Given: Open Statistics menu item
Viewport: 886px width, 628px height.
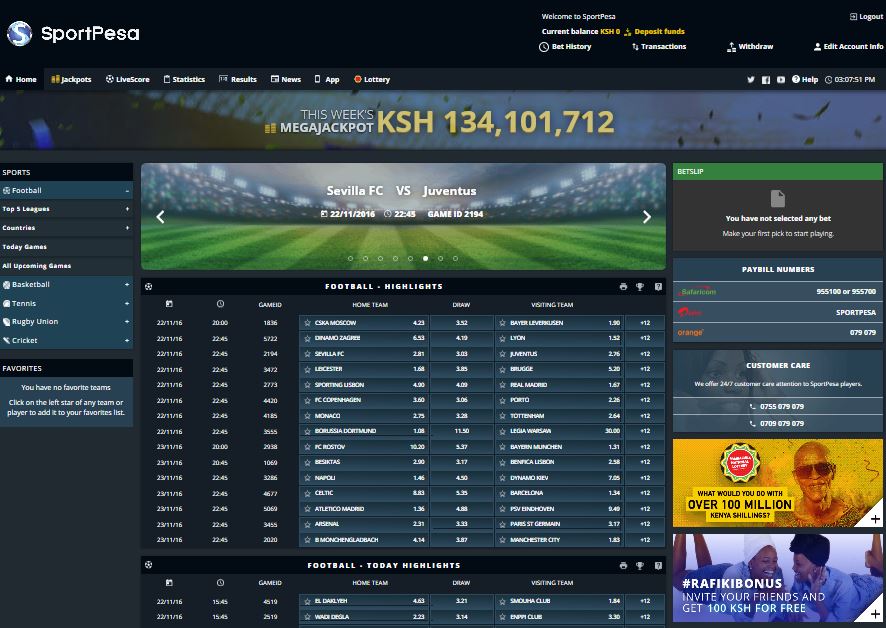Looking at the screenshot, I should click(x=184, y=80).
